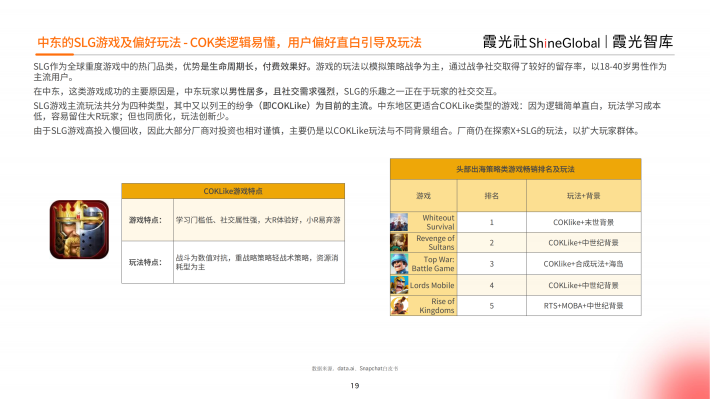Click the Lords Mobile game icon

[x=399, y=285]
